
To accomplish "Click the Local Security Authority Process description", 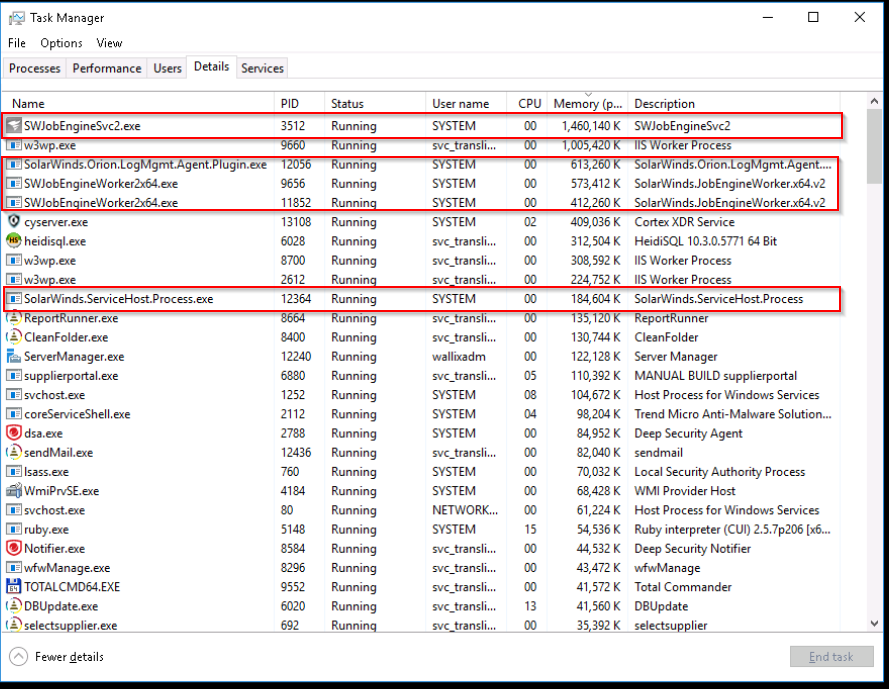I will tap(719, 472).
